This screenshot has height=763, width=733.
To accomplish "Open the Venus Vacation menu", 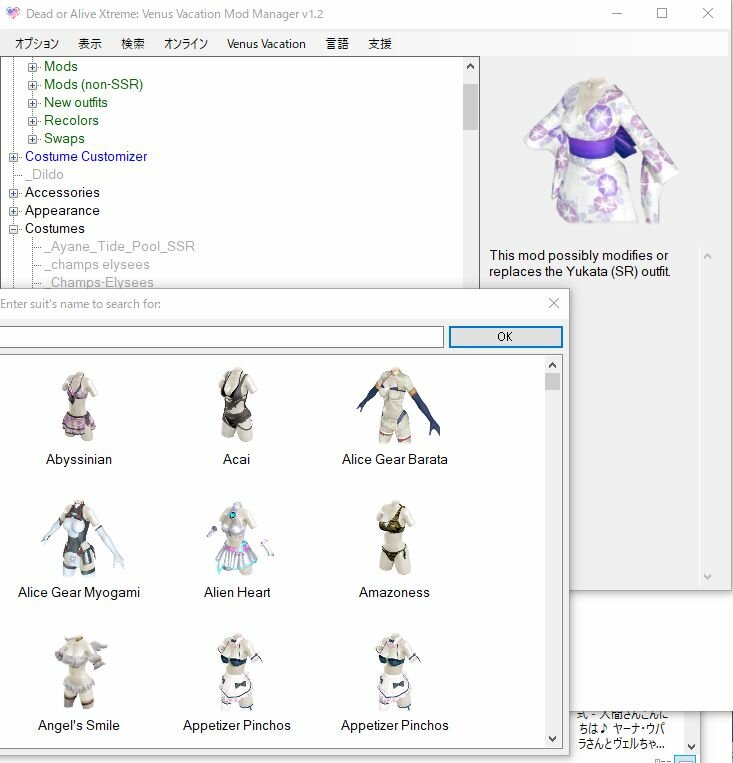I will [x=266, y=44].
